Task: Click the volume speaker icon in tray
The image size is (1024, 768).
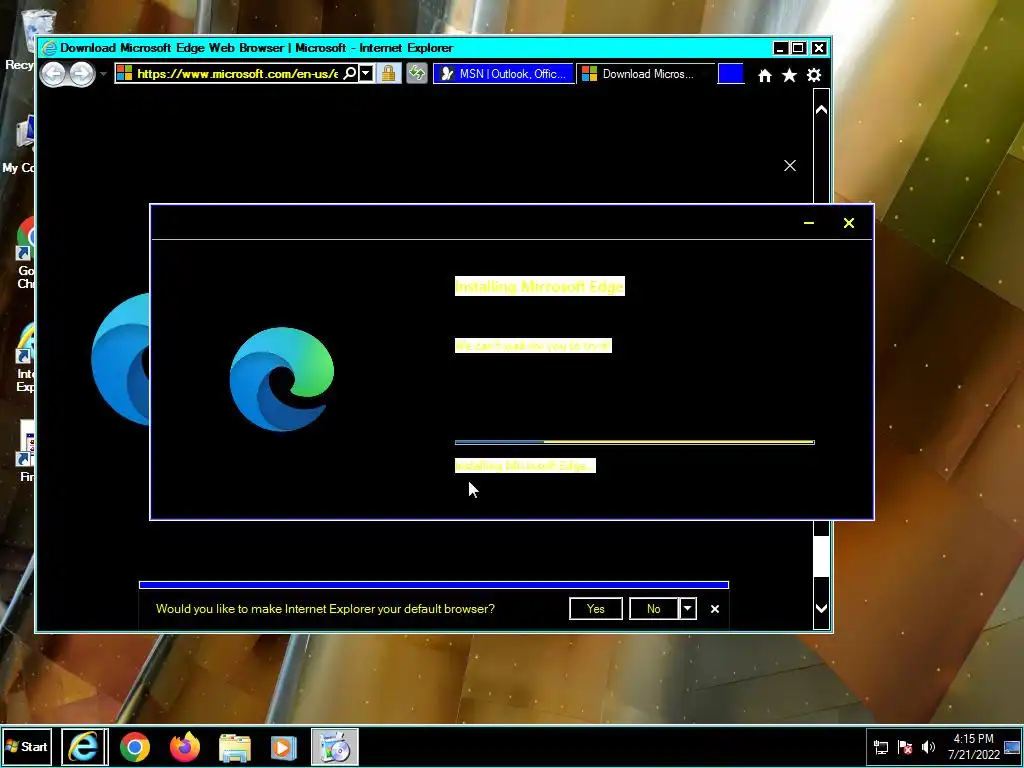Action: (928, 747)
